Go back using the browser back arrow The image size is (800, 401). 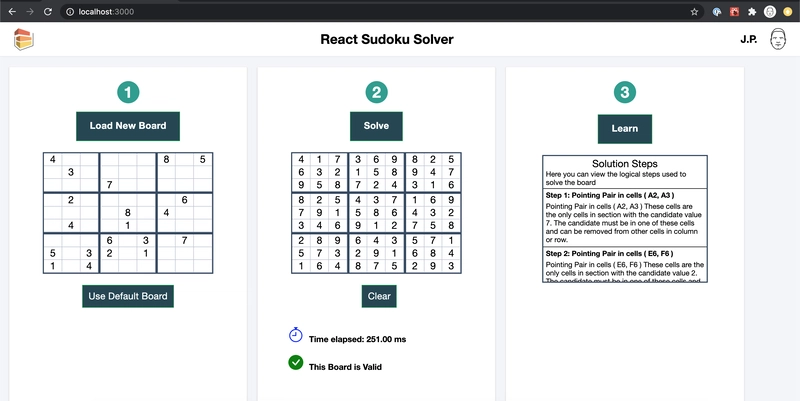(x=12, y=12)
